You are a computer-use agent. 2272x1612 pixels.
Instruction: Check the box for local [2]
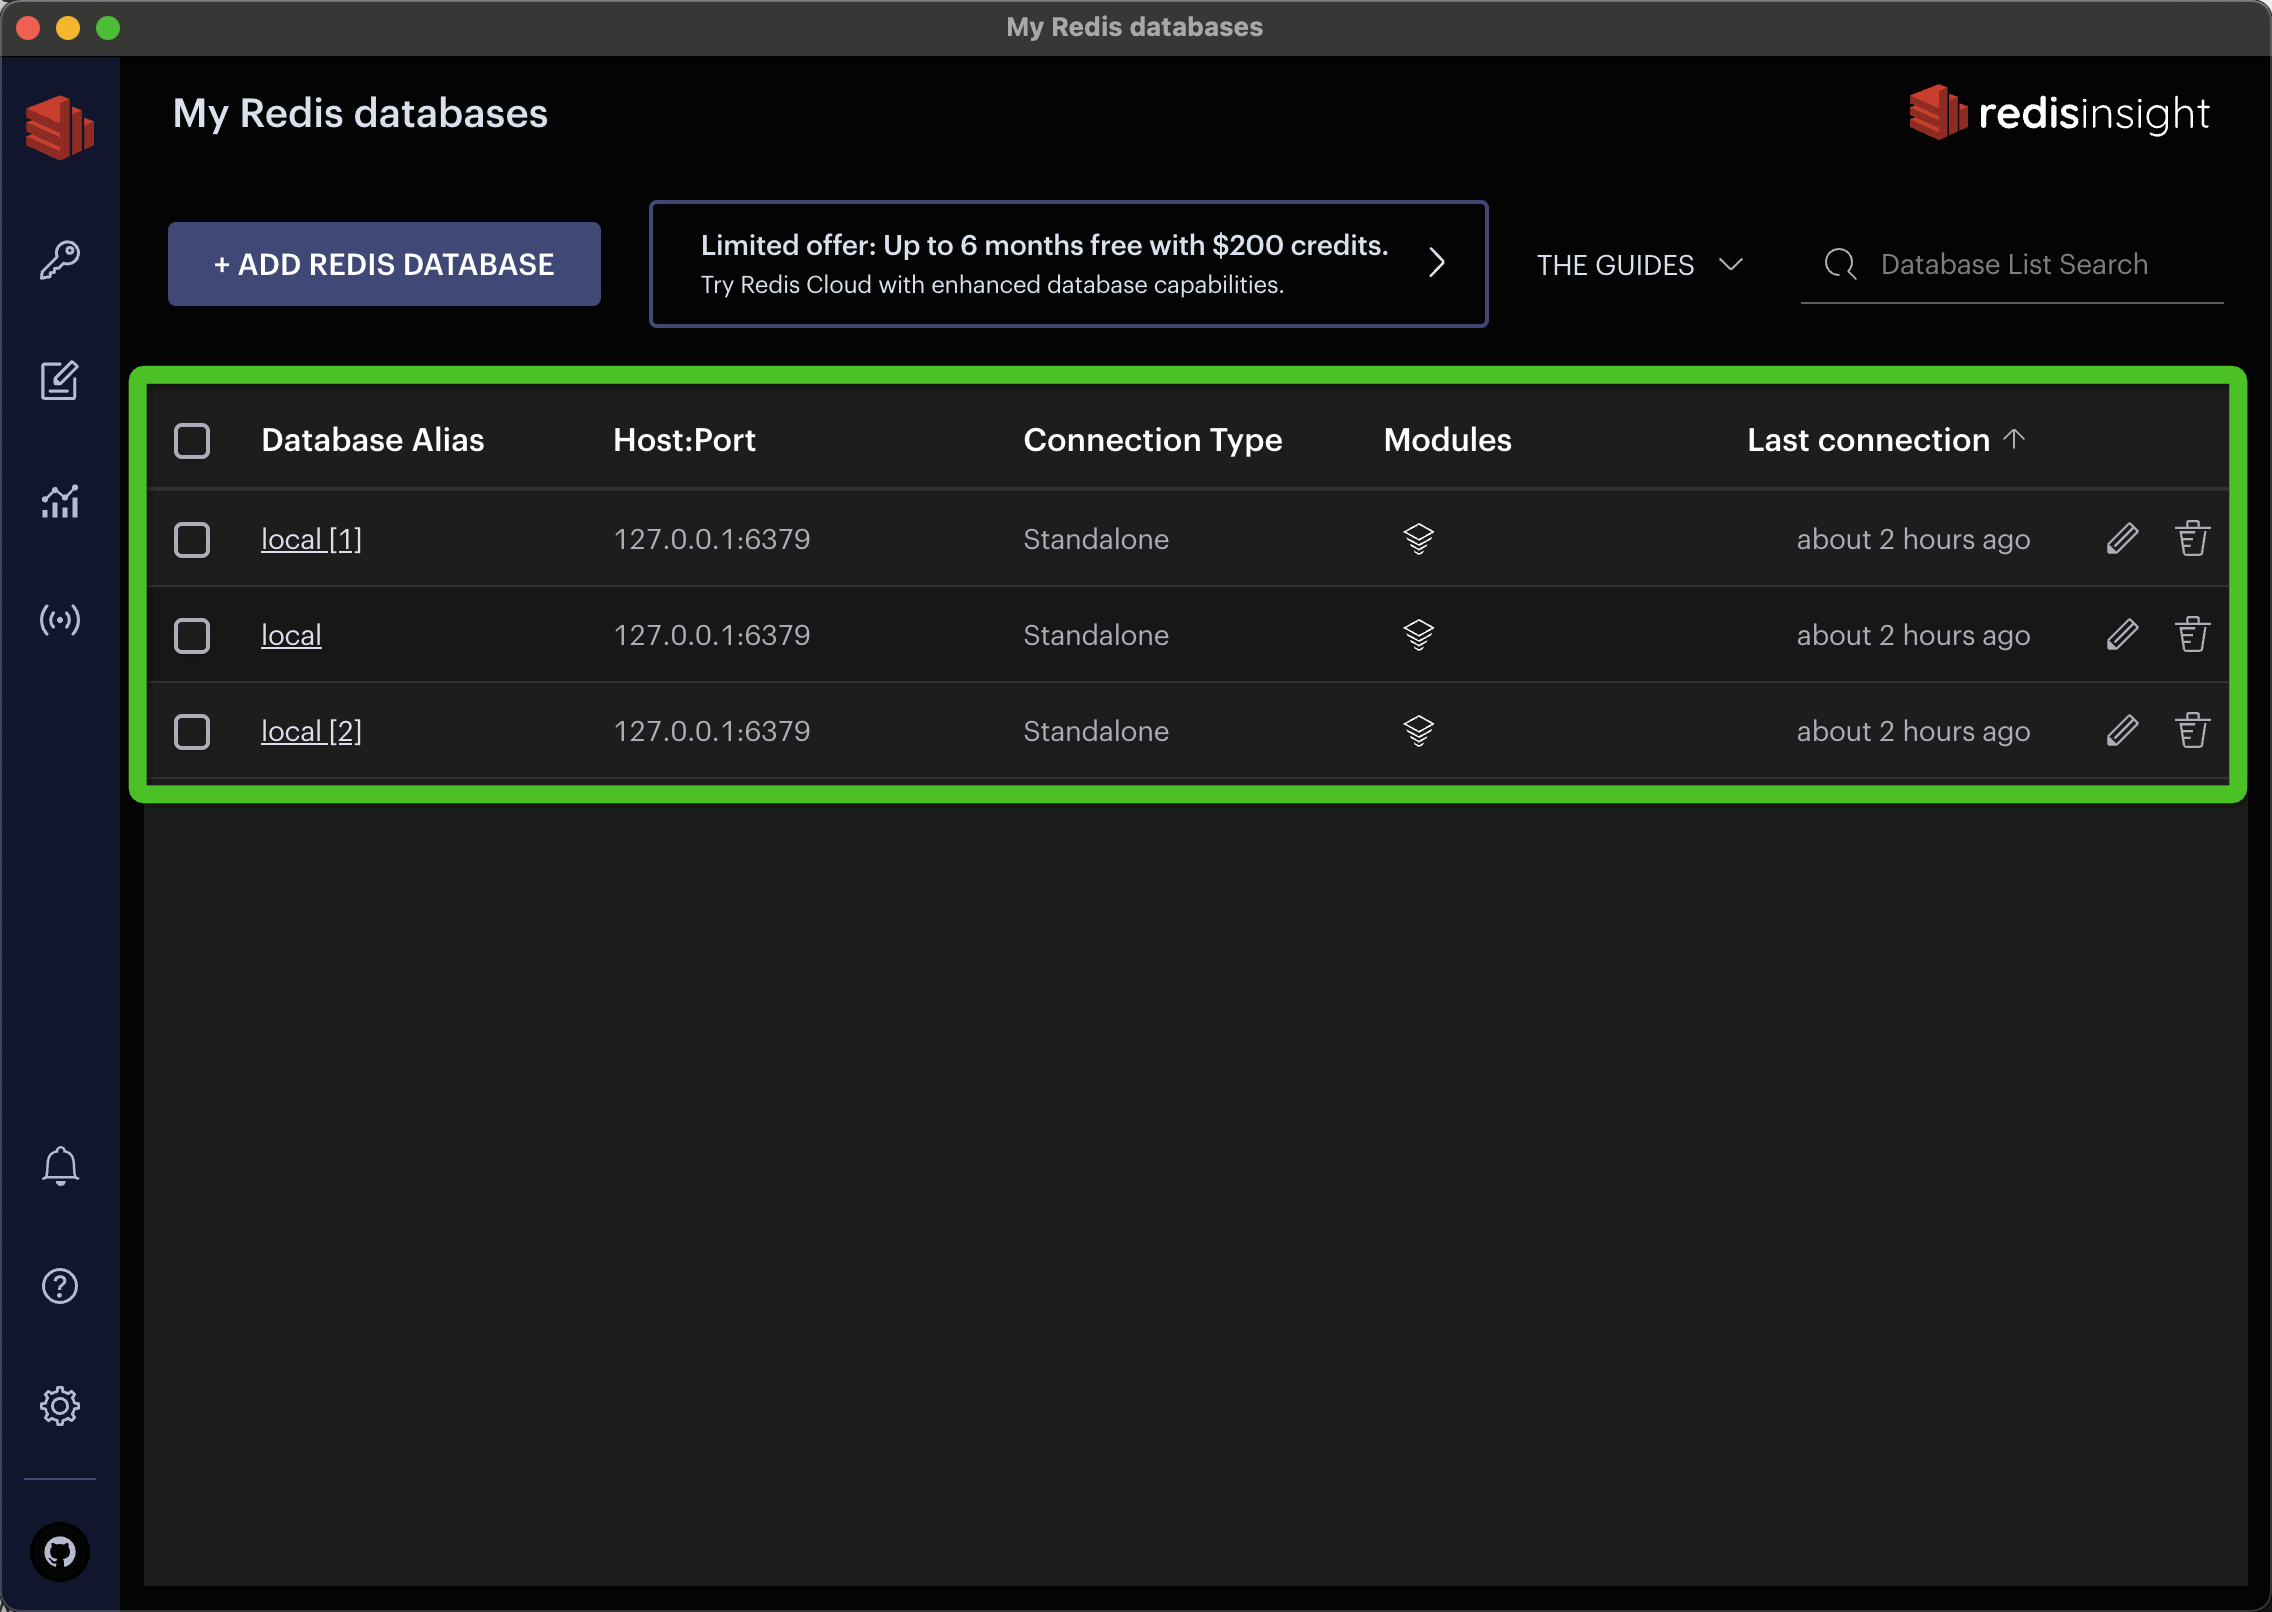pyautogui.click(x=192, y=732)
